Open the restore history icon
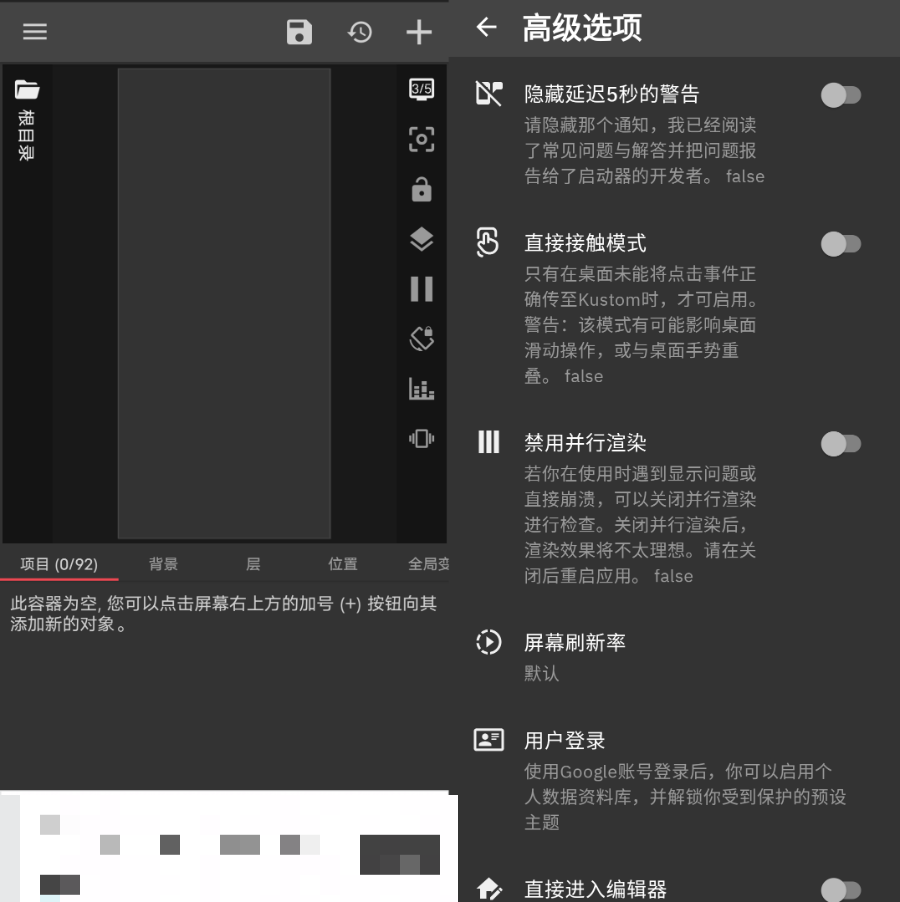This screenshot has height=902, width=900. point(360,32)
